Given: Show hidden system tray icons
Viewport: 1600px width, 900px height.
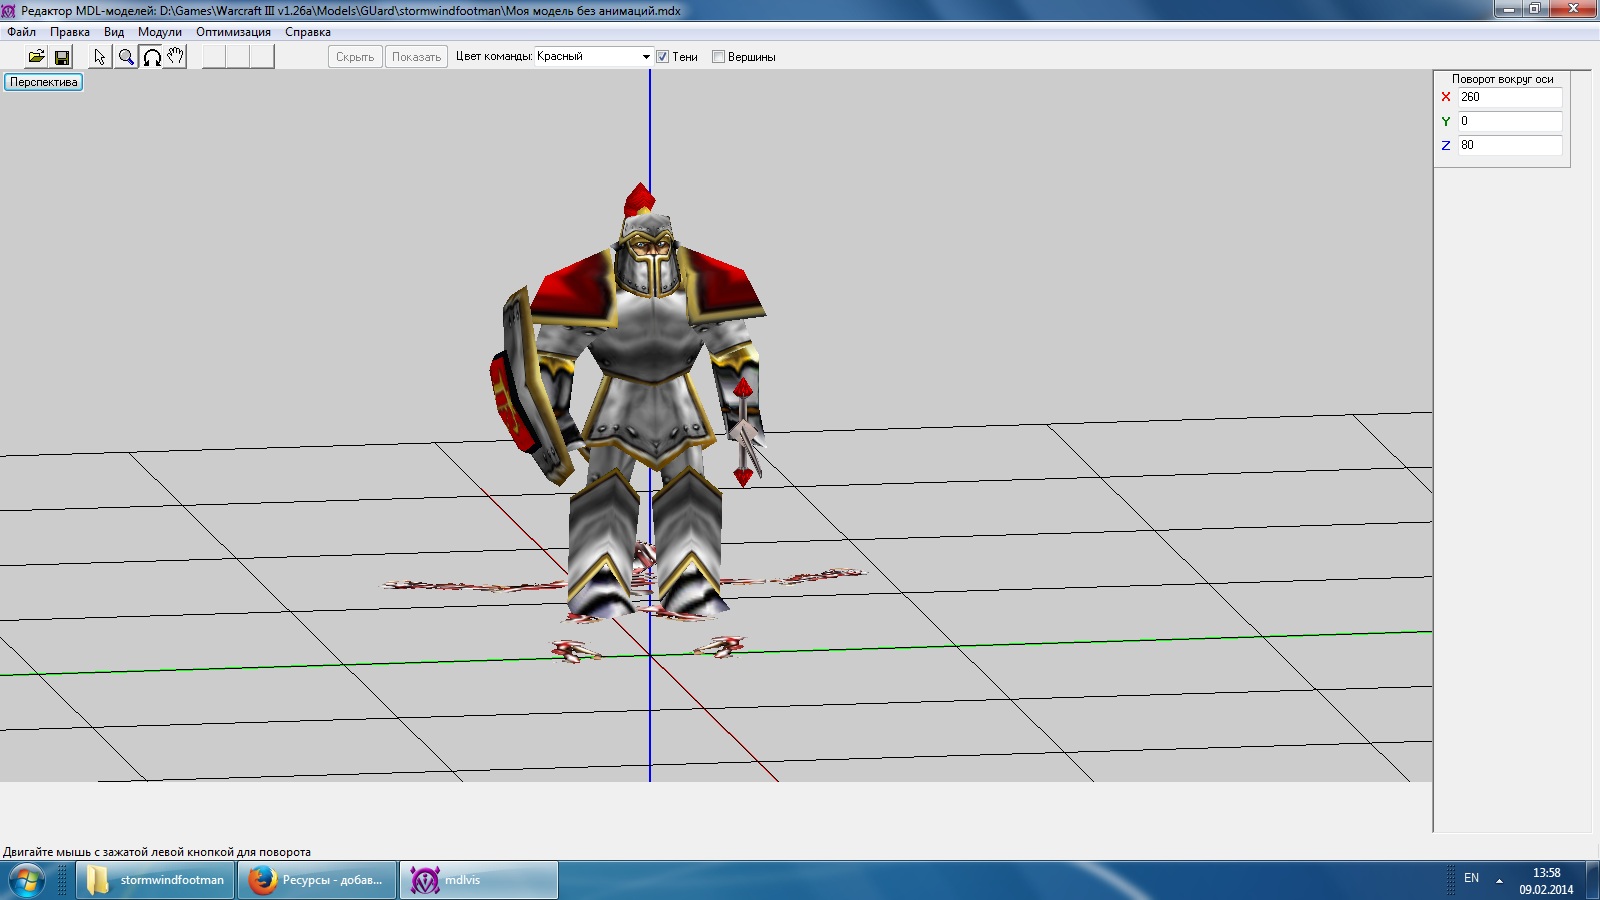Looking at the screenshot, I should coord(1499,880).
